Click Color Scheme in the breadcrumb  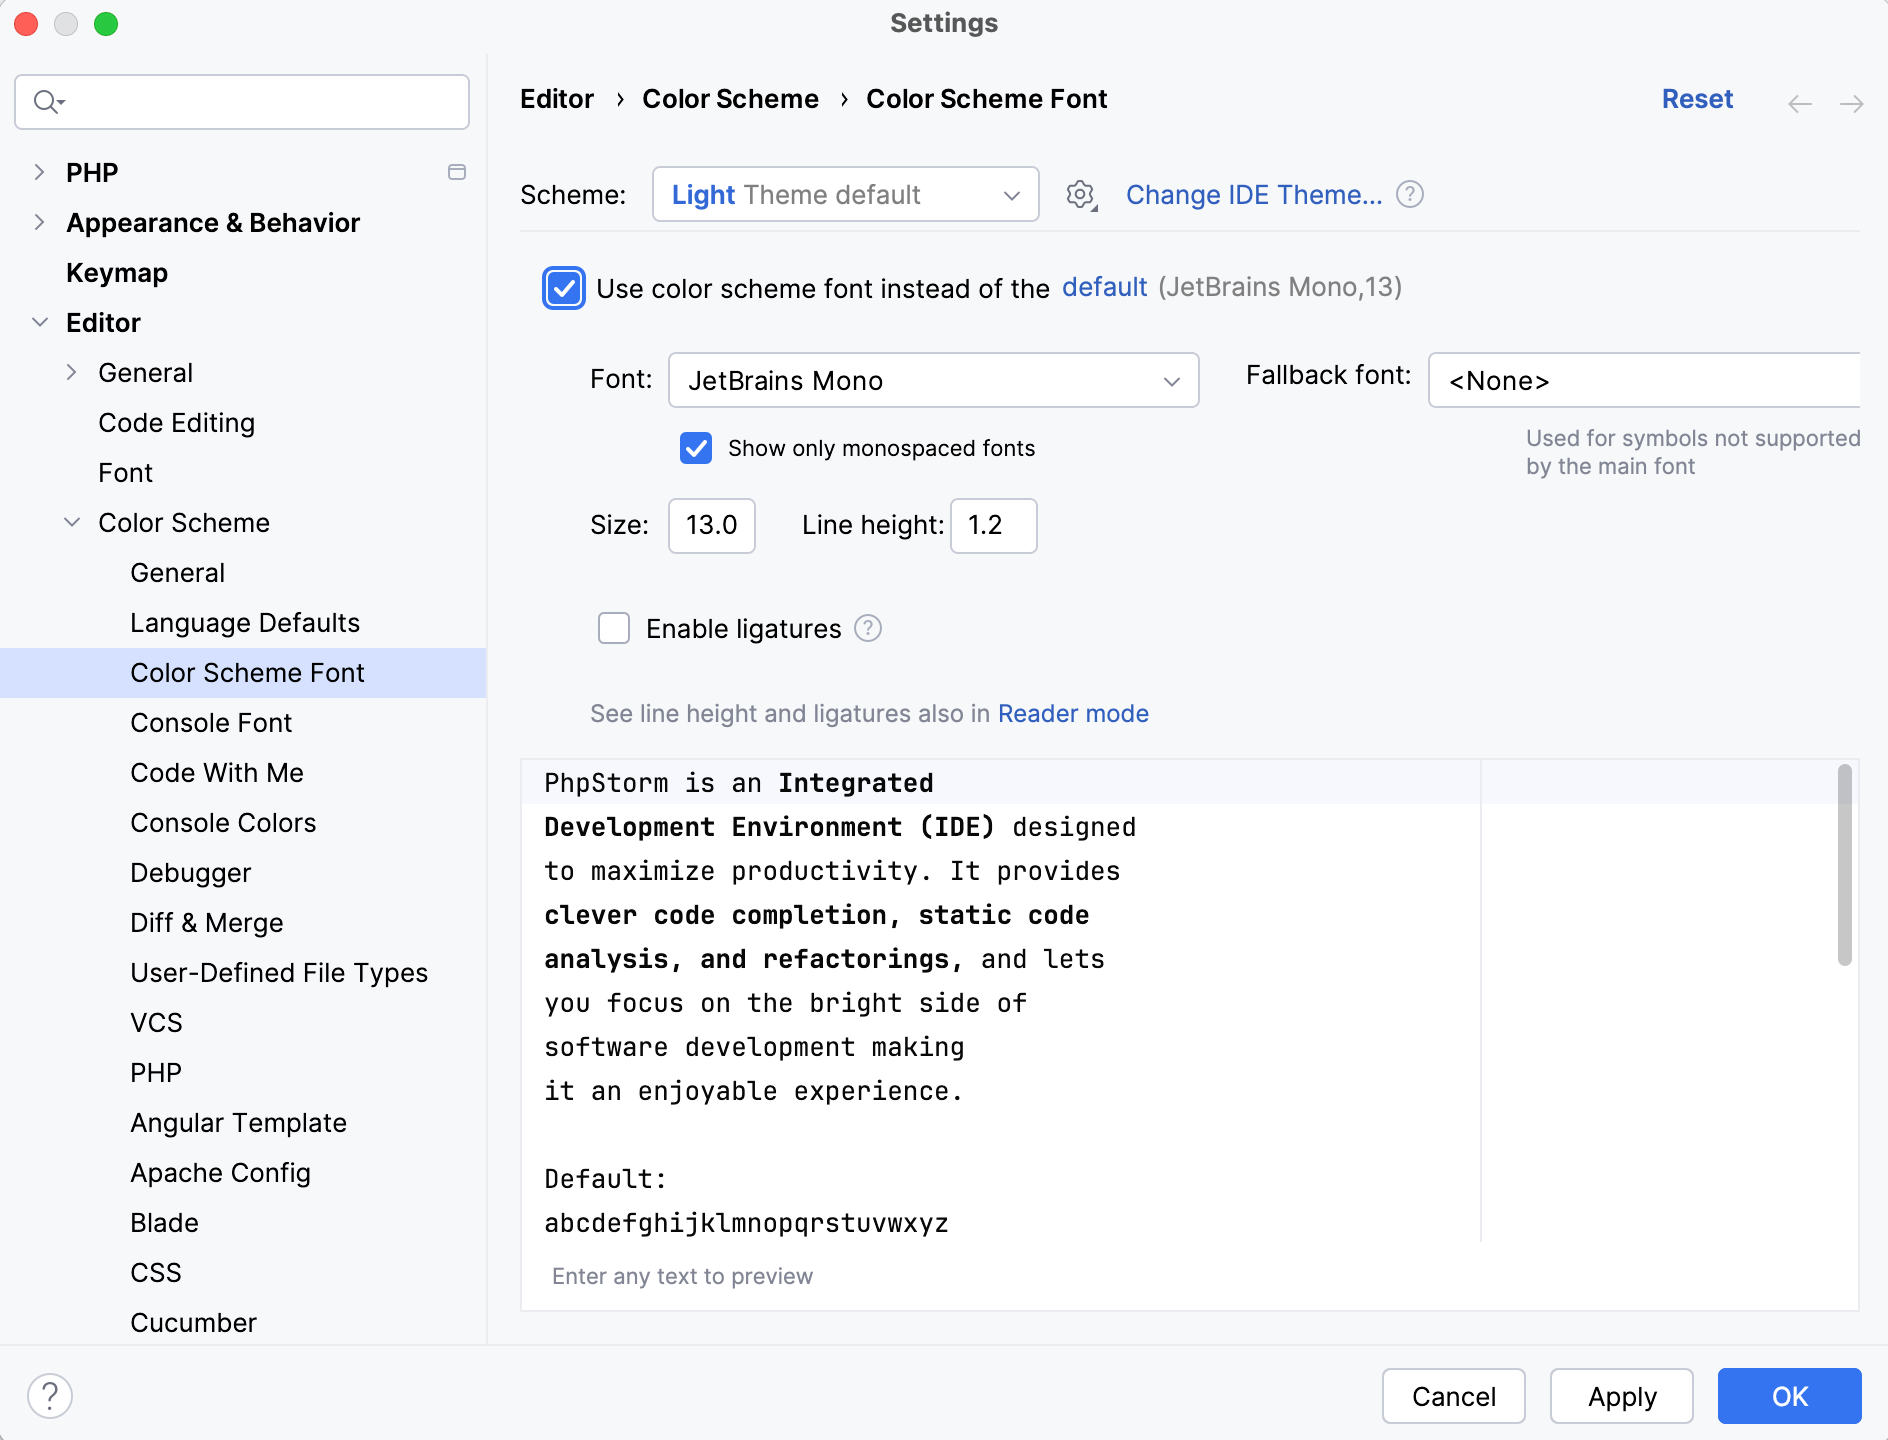point(730,98)
